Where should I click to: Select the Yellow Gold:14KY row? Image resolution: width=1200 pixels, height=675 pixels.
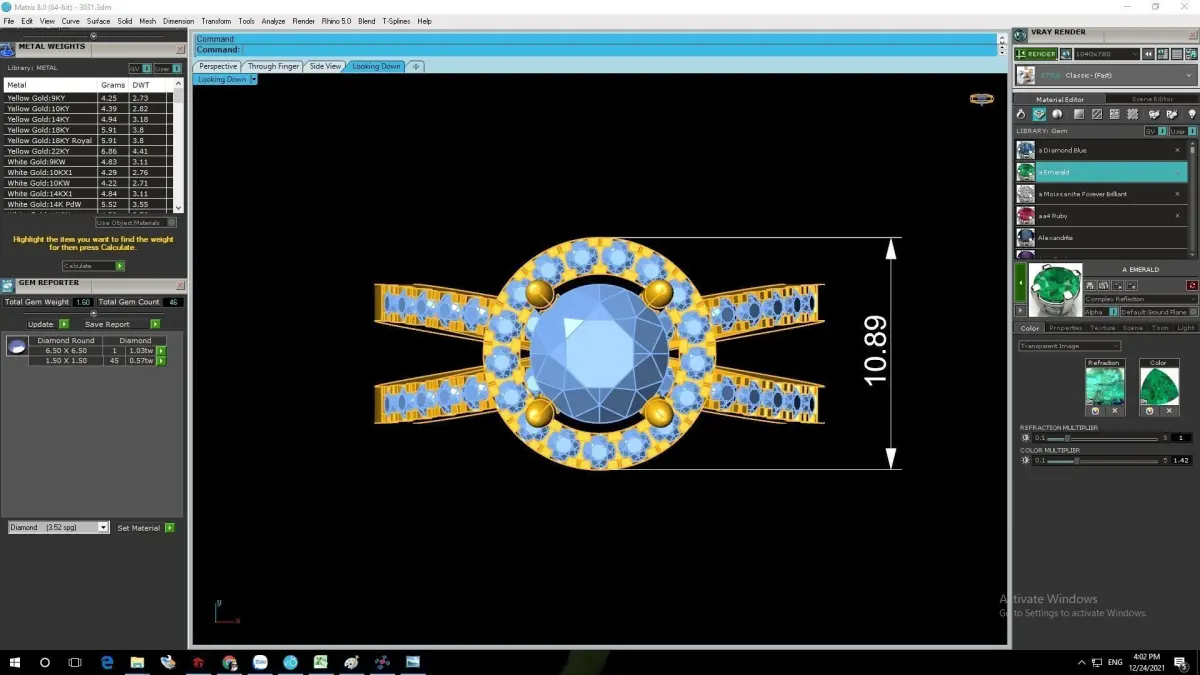tap(88, 119)
